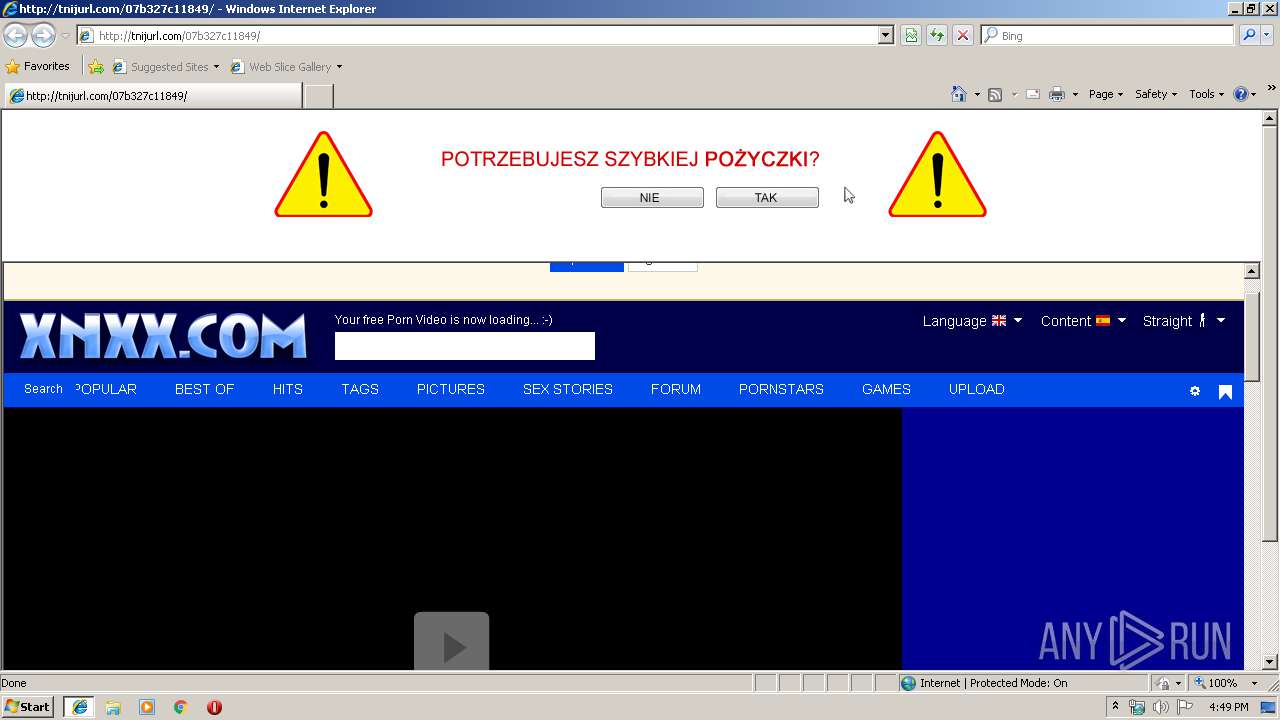Image resolution: width=1280 pixels, height=720 pixels.
Task: Open the Page menu
Action: coord(1105,94)
